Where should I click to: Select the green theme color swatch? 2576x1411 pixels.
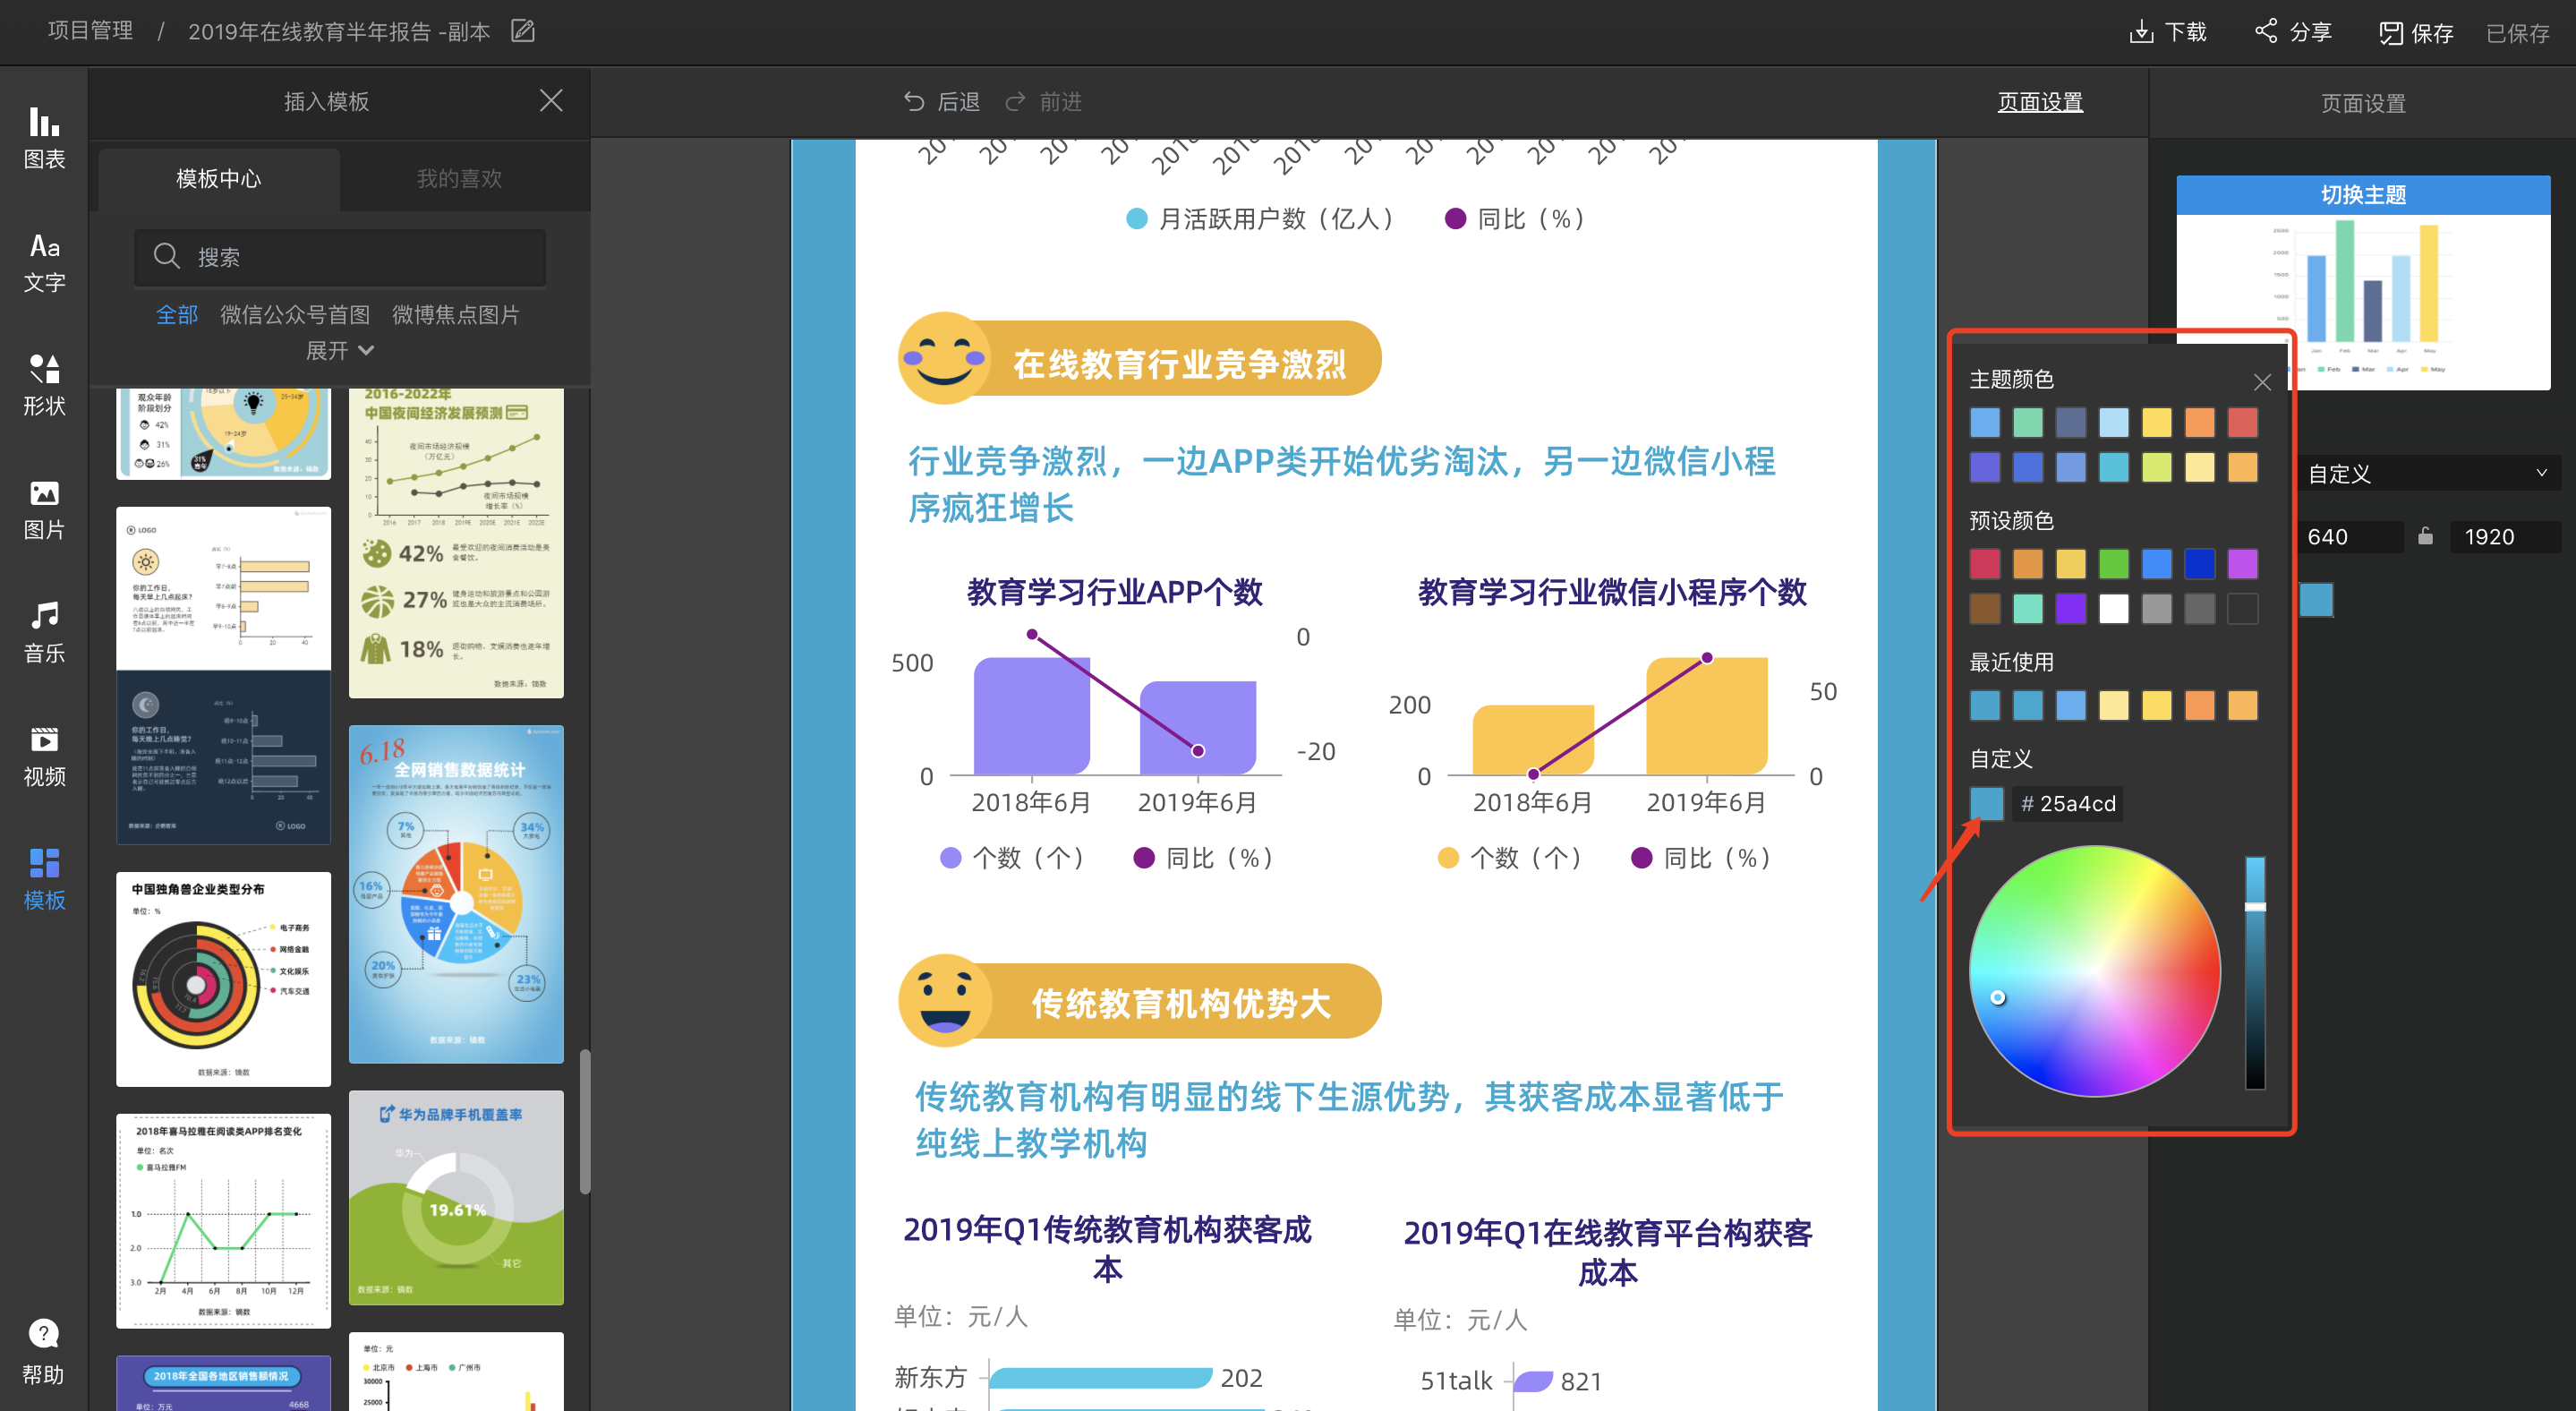pyautogui.click(x=2028, y=422)
